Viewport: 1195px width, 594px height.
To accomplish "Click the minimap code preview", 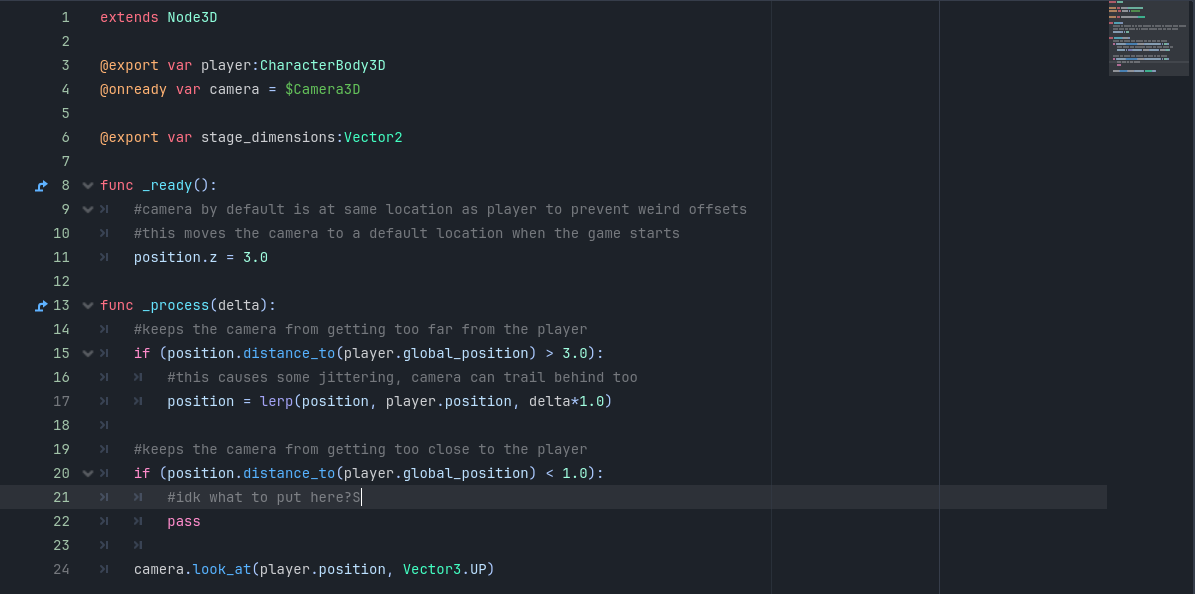I will (x=1148, y=38).
